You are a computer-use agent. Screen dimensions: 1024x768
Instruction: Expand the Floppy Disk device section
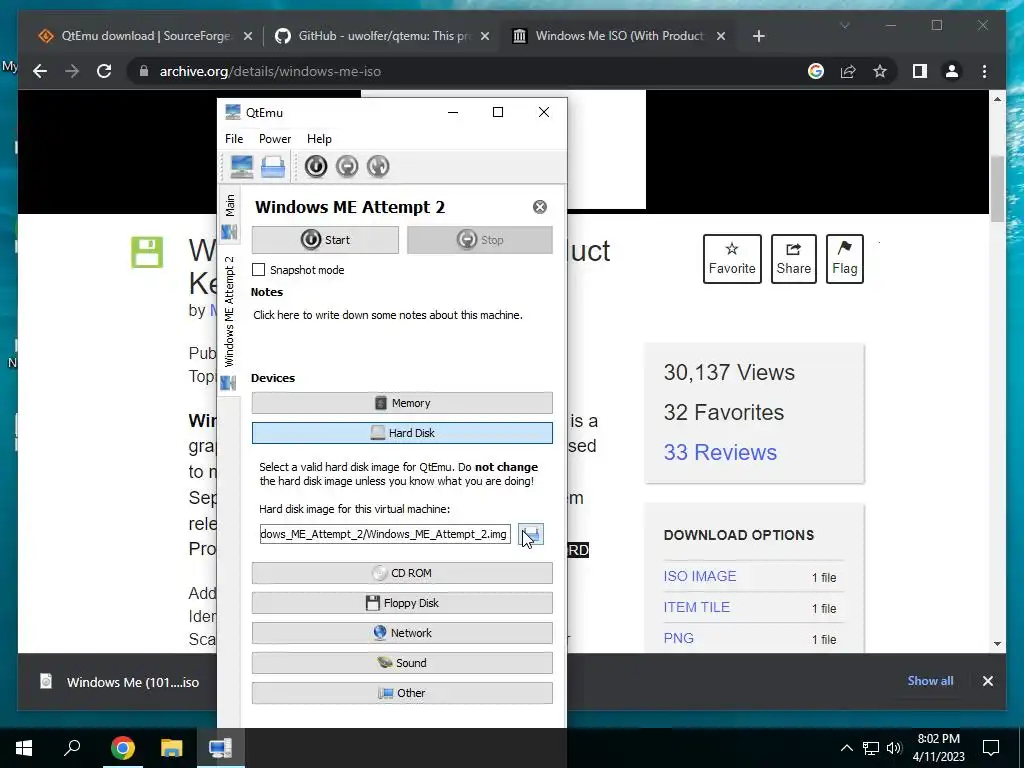[x=402, y=603]
